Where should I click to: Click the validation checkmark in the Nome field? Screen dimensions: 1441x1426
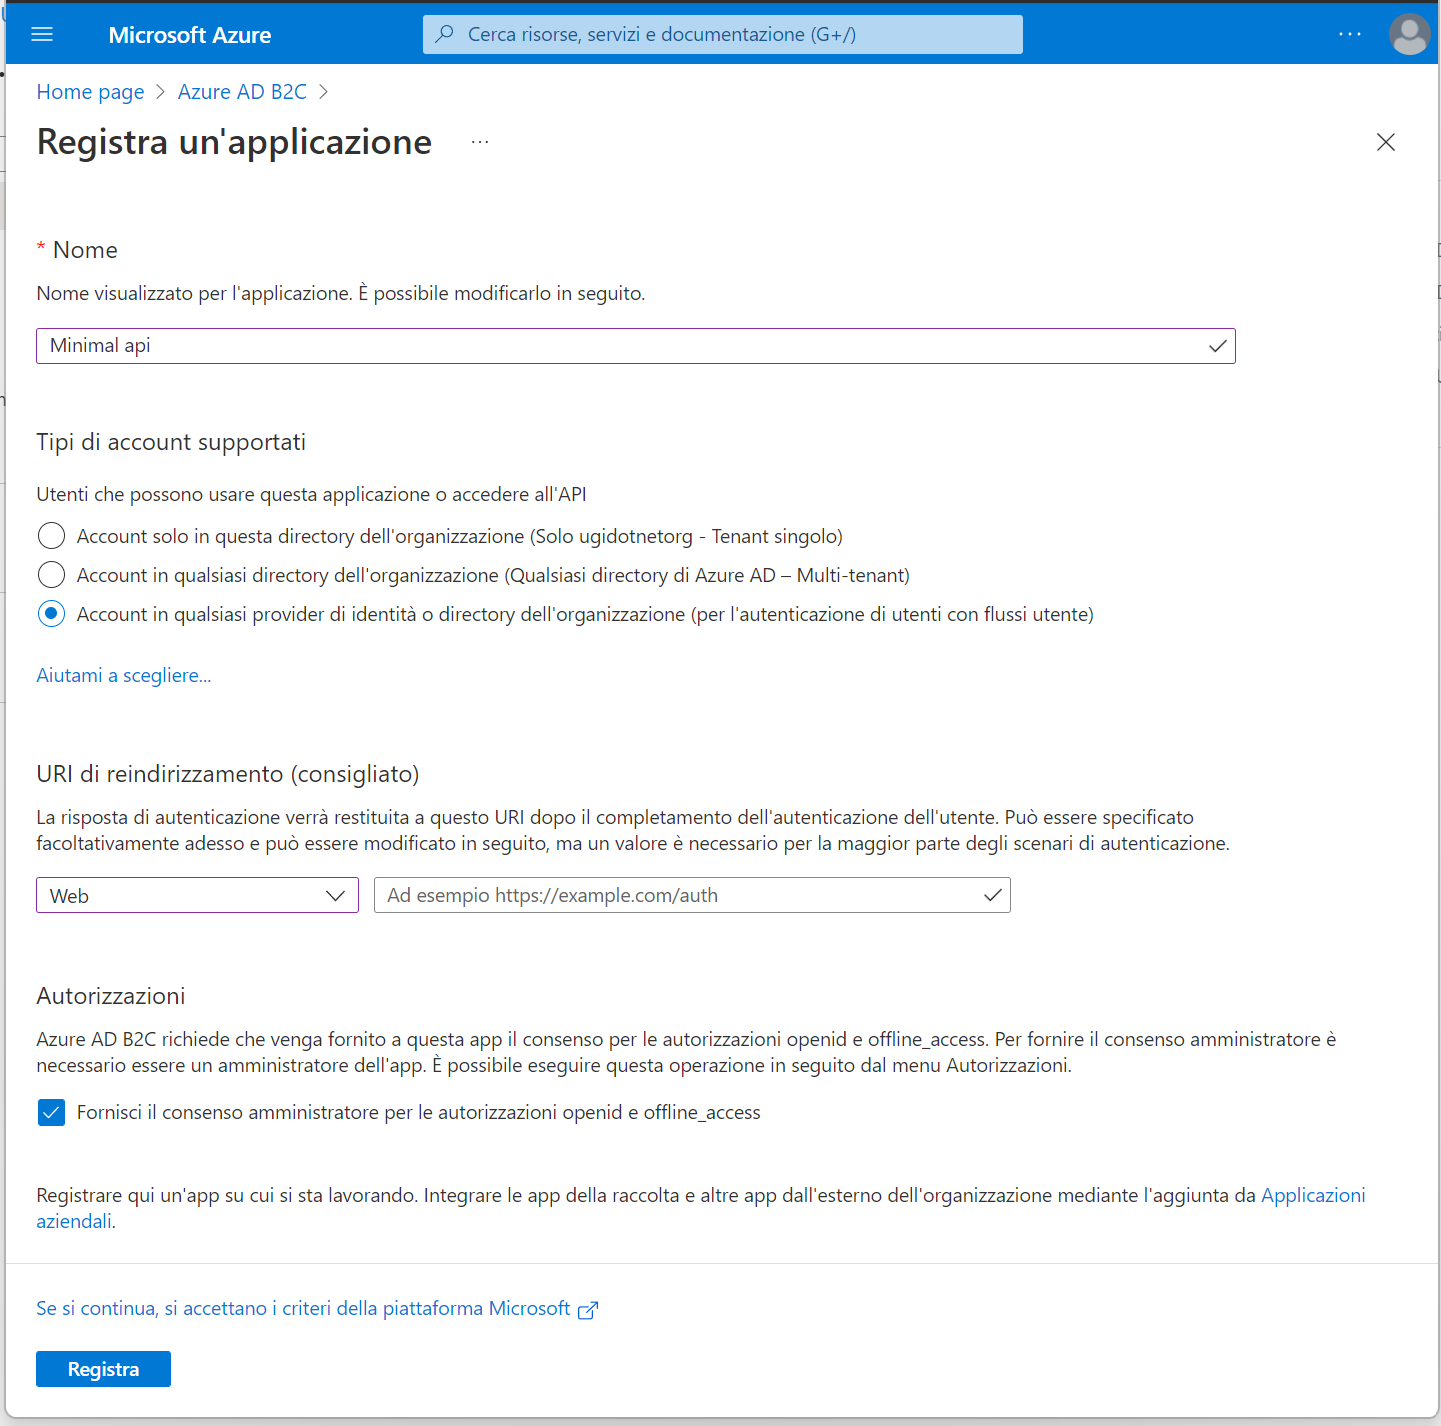click(x=1217, y=346)
